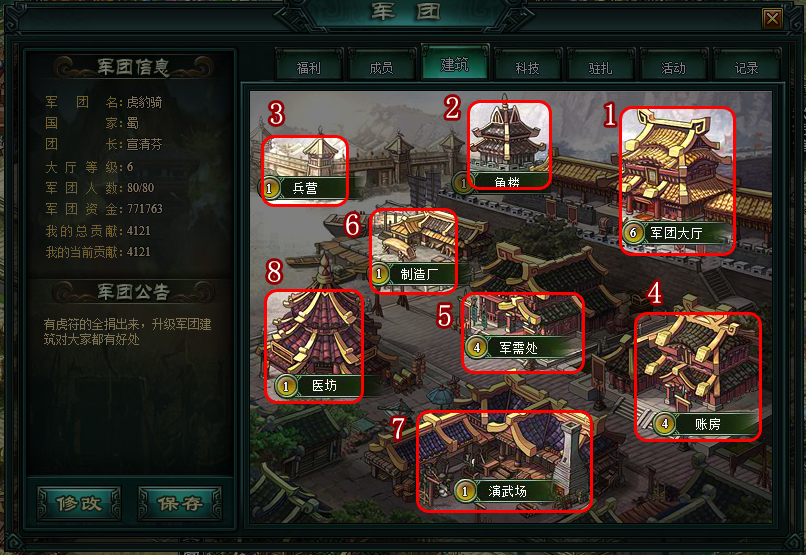Click the level 4 badge next to 账房
This screenshot has width=806, height=555.
pos(665,424)
